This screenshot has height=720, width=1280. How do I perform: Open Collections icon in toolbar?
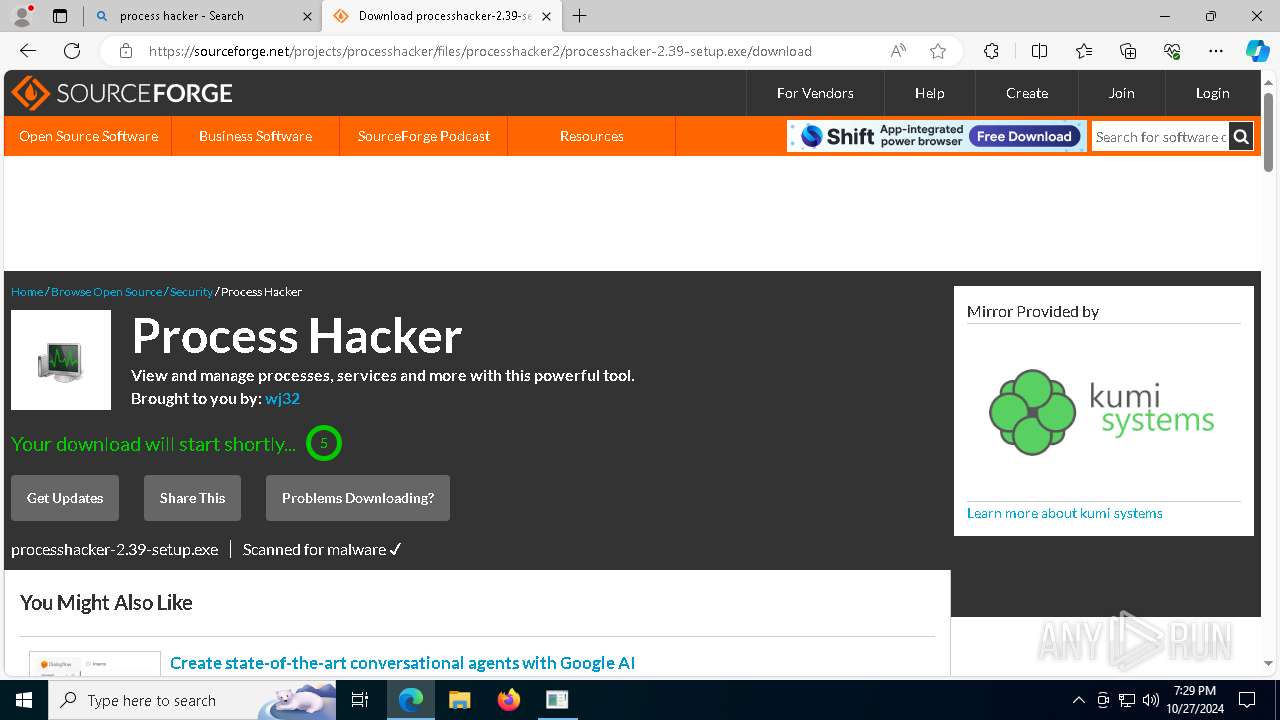point(1128,51)
